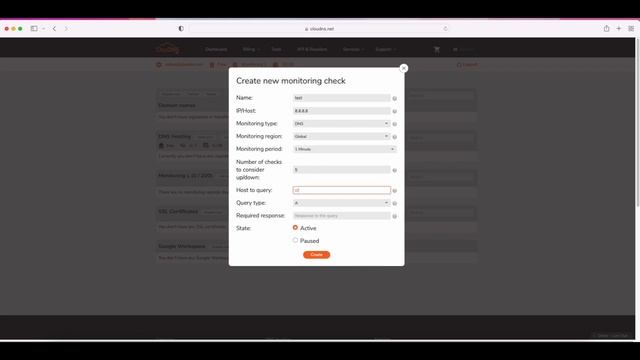Click the Safari address bar
This screenshot has height=360, width=640.
[x=319, y=29]
